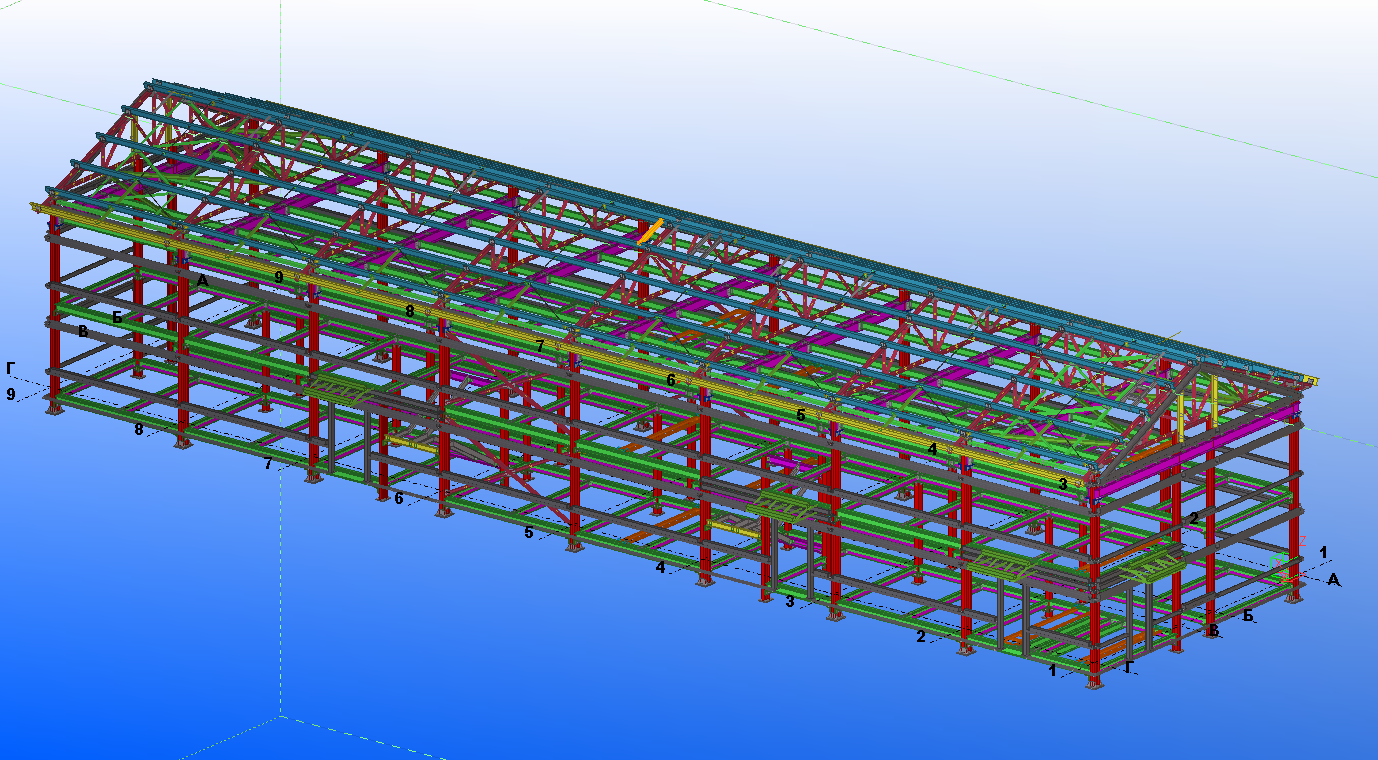Click grid label Г beside lower label 1
The height and width of the screenshot is (760, 1378).
1129,666
